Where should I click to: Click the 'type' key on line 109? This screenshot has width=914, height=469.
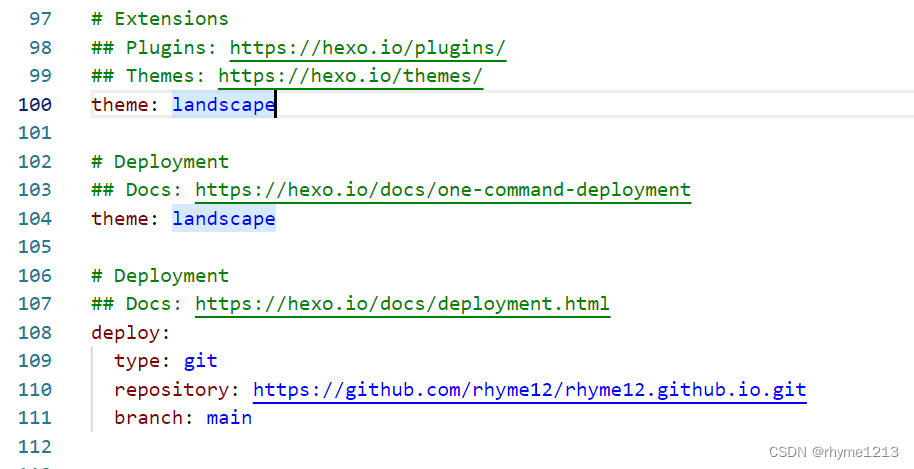point(137,362)
